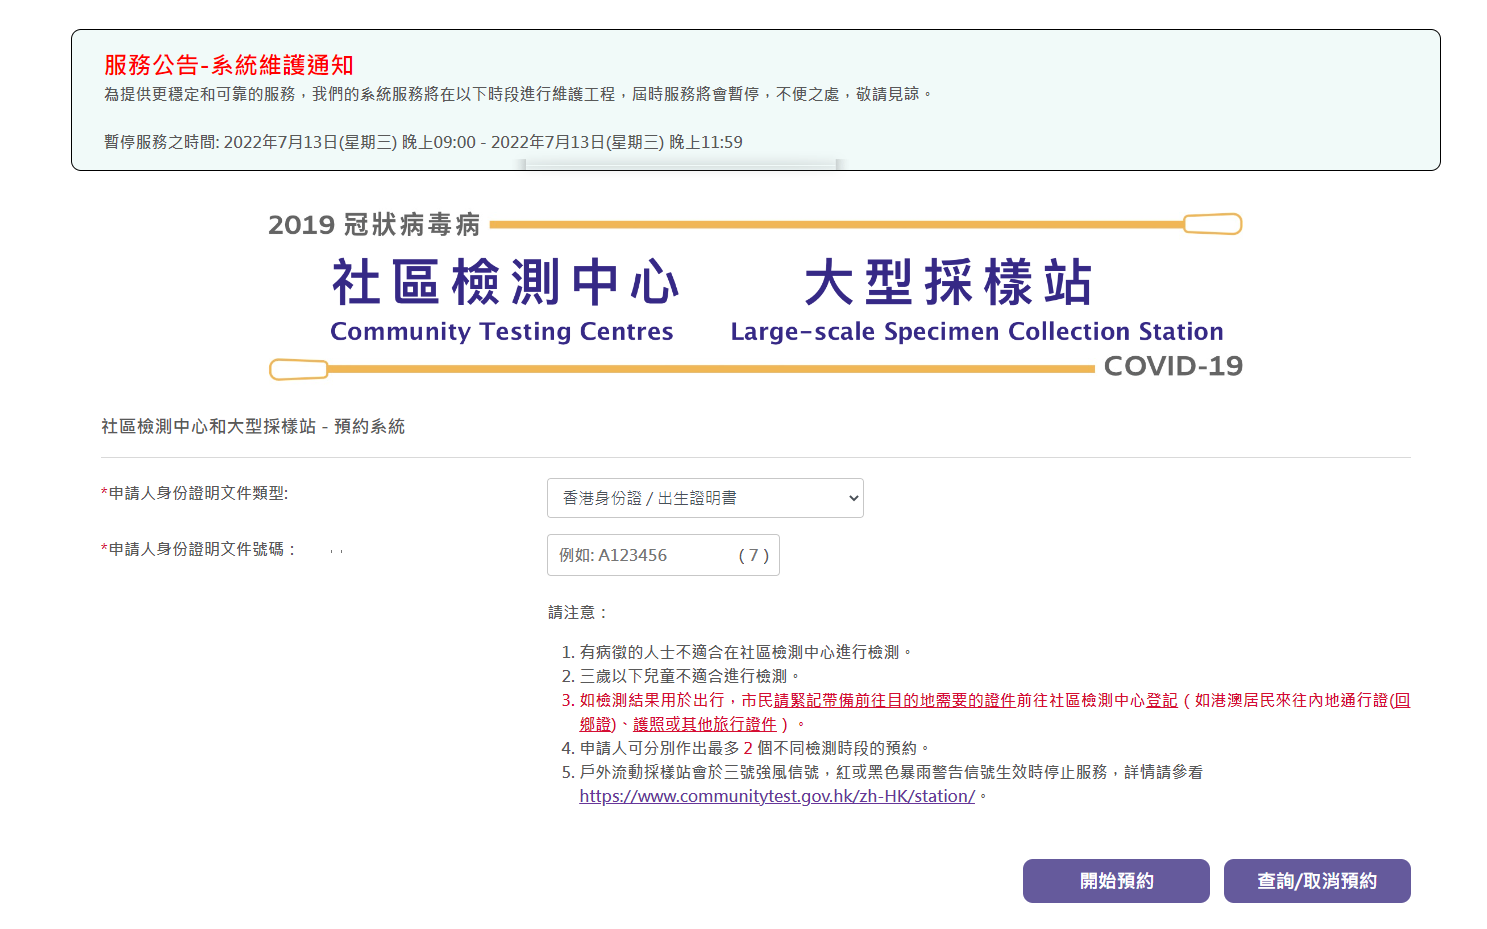Image resolution: width=1487 pixels, height=929 pixels.
Task: Click the 護照或其他旅行證件 underlined link text
Action: pyautogui.click(x=705, y=724)
